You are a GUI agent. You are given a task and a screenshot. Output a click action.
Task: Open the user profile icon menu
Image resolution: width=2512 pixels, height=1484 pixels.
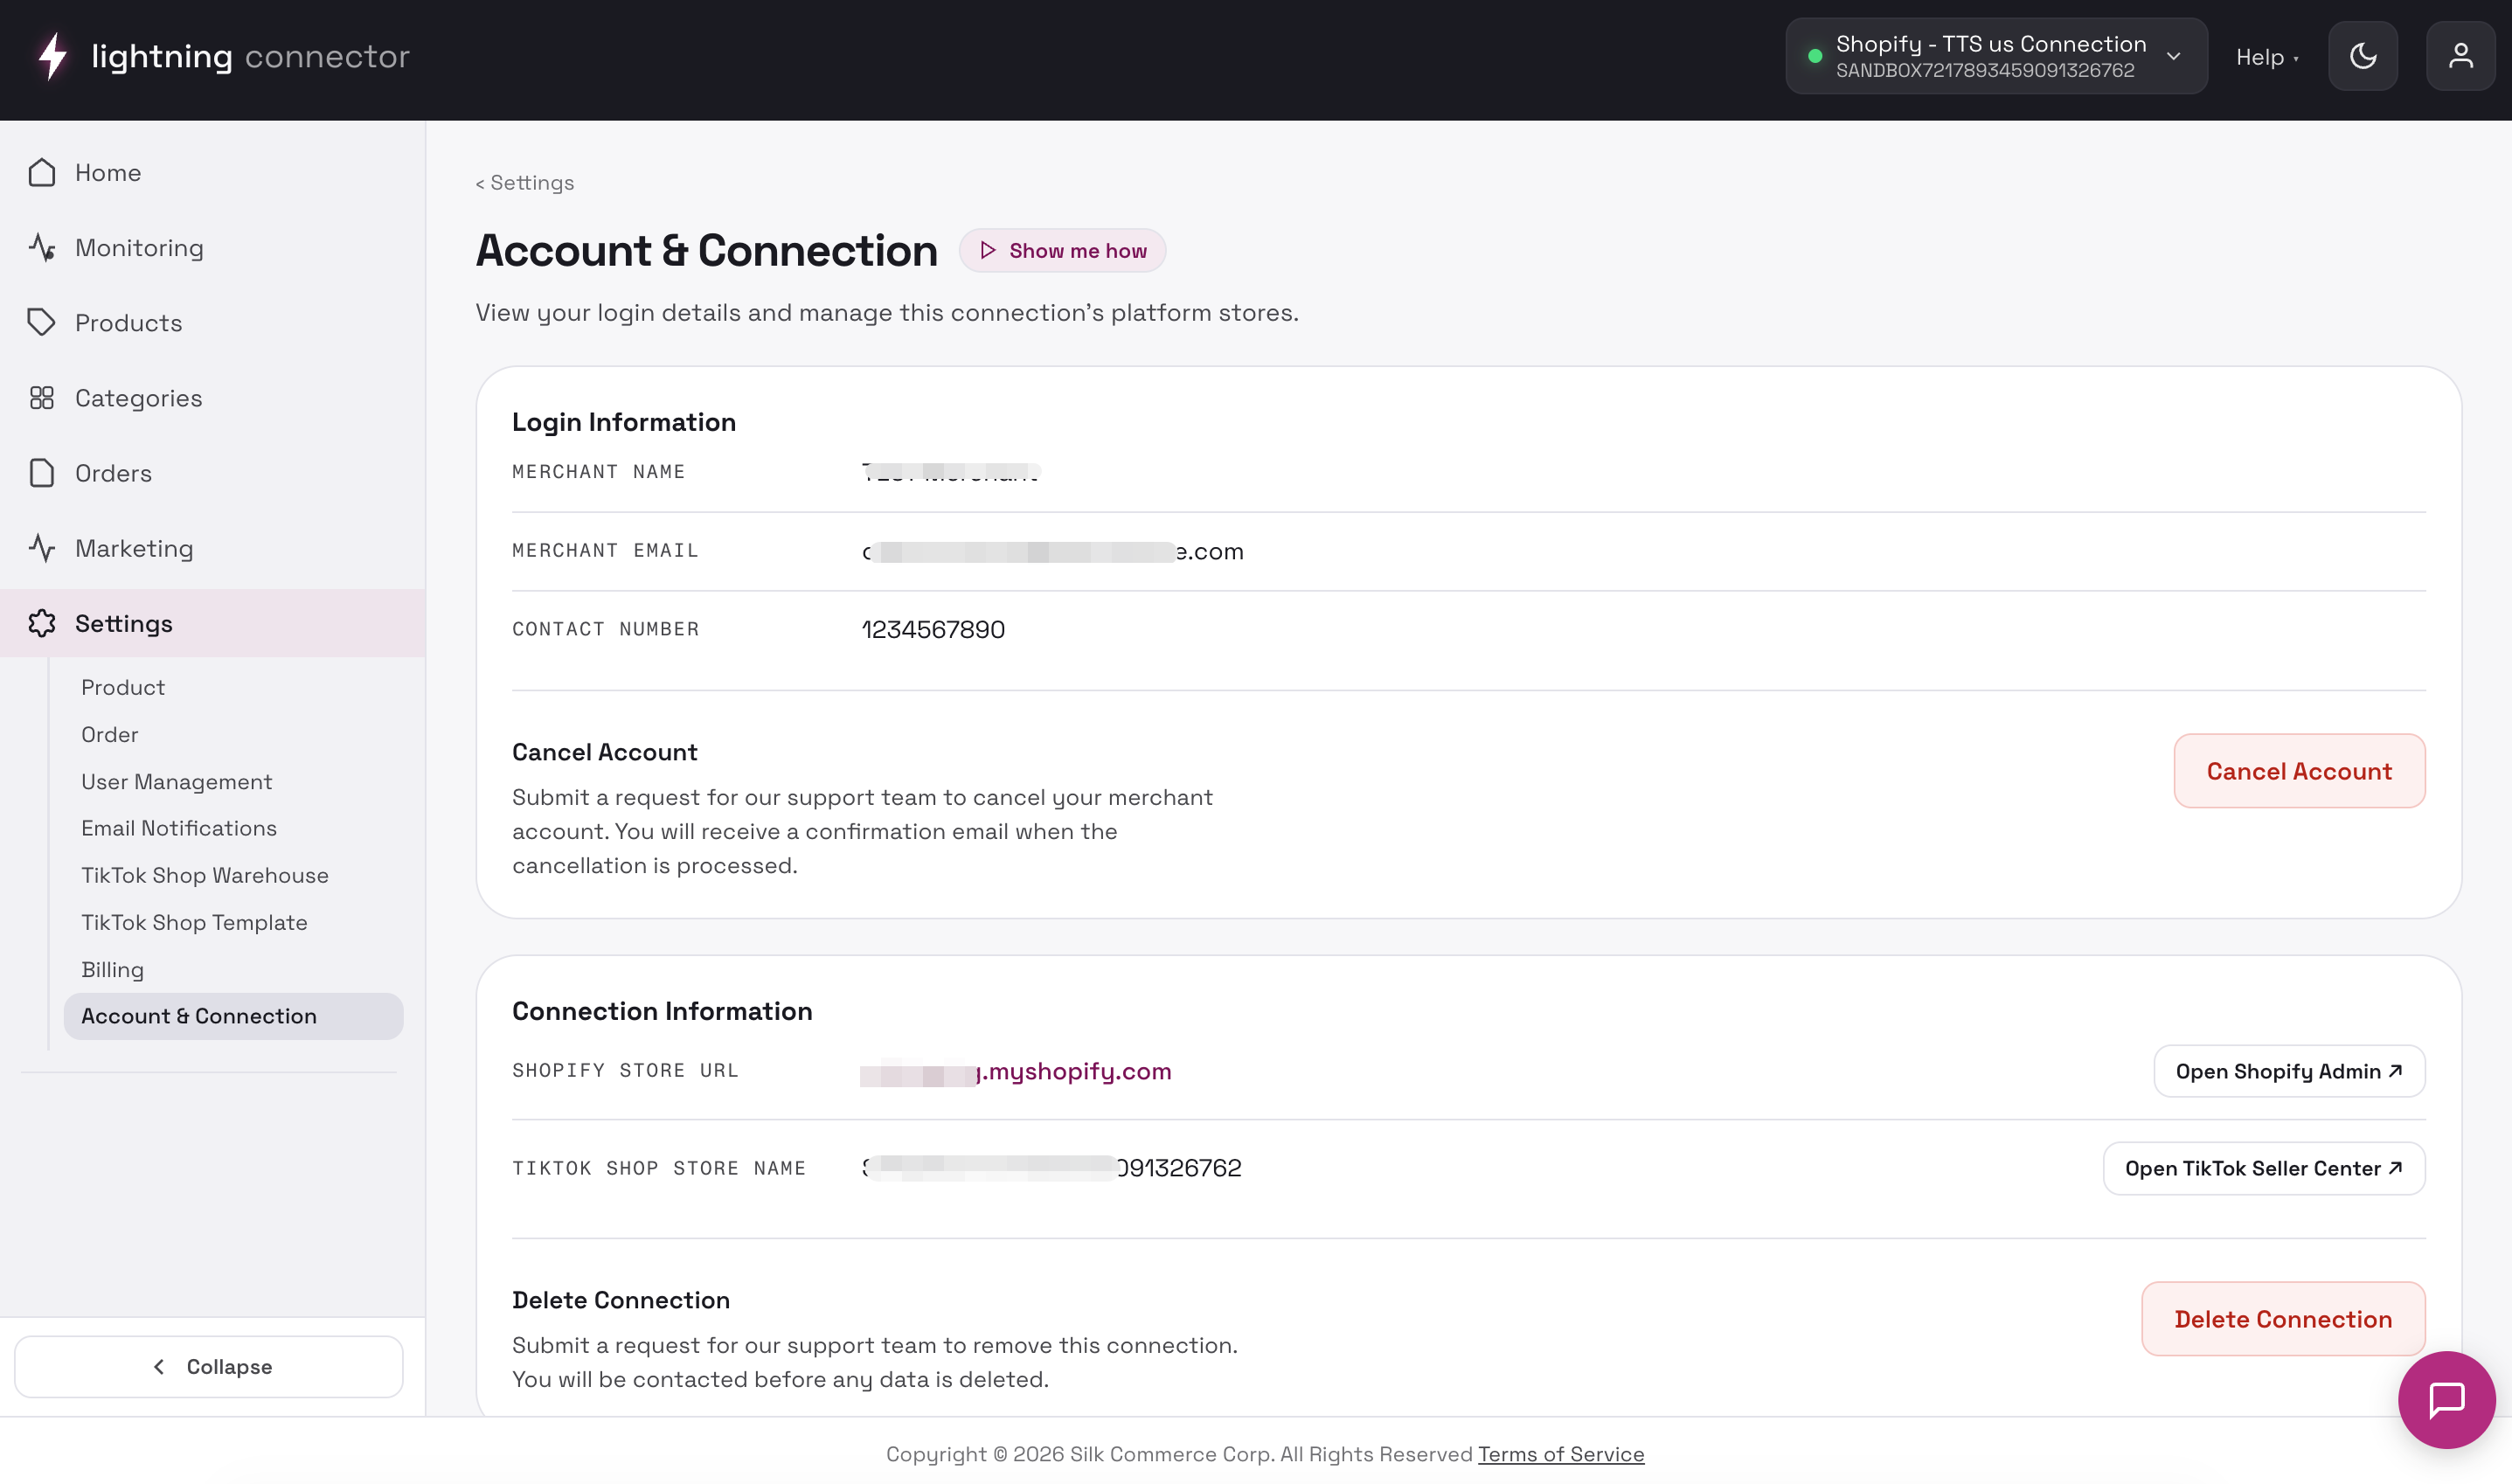tap(2461, 56)
